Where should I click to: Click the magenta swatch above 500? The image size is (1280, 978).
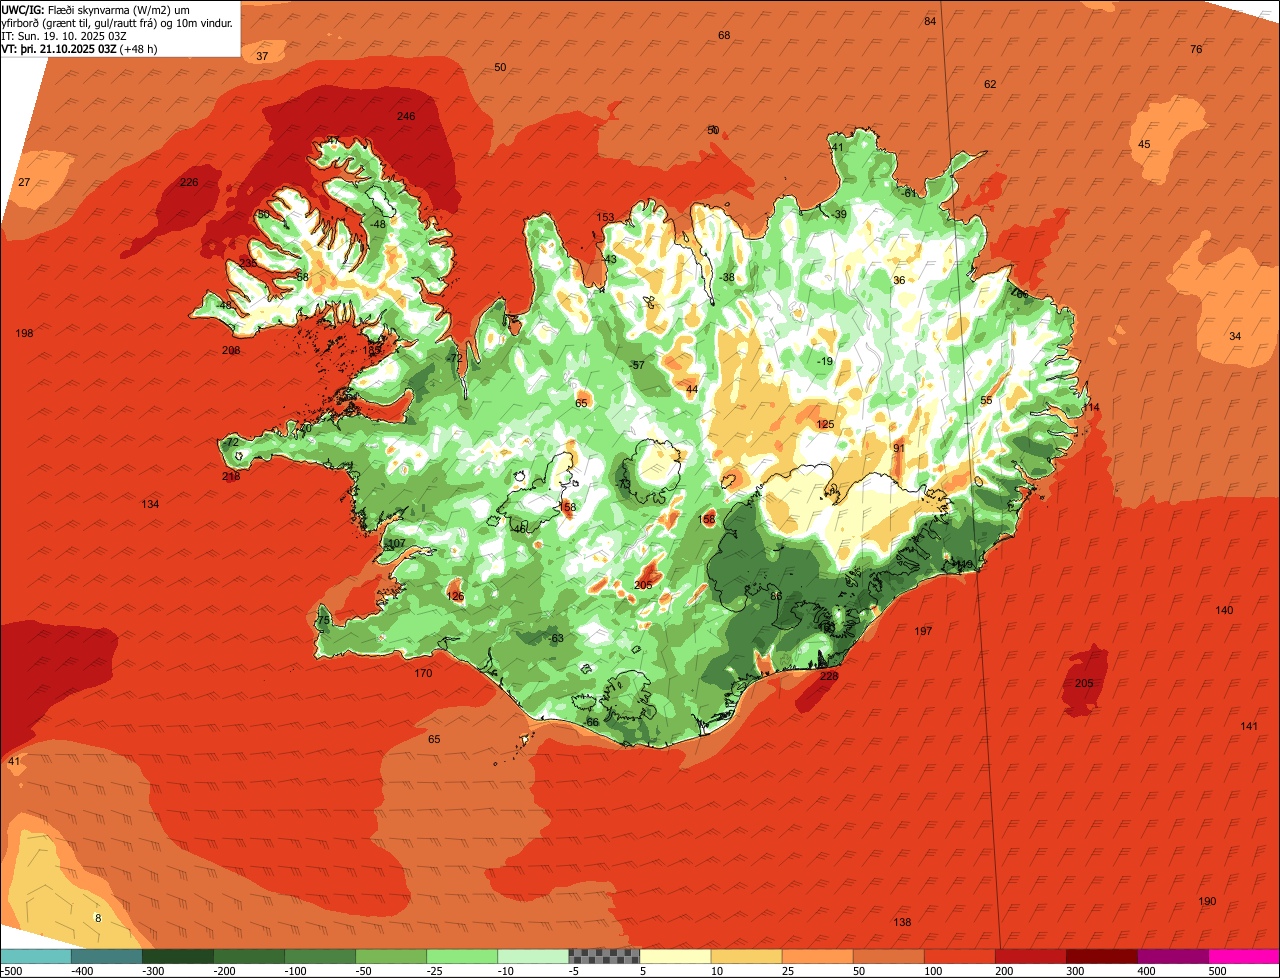(1243, 956)
